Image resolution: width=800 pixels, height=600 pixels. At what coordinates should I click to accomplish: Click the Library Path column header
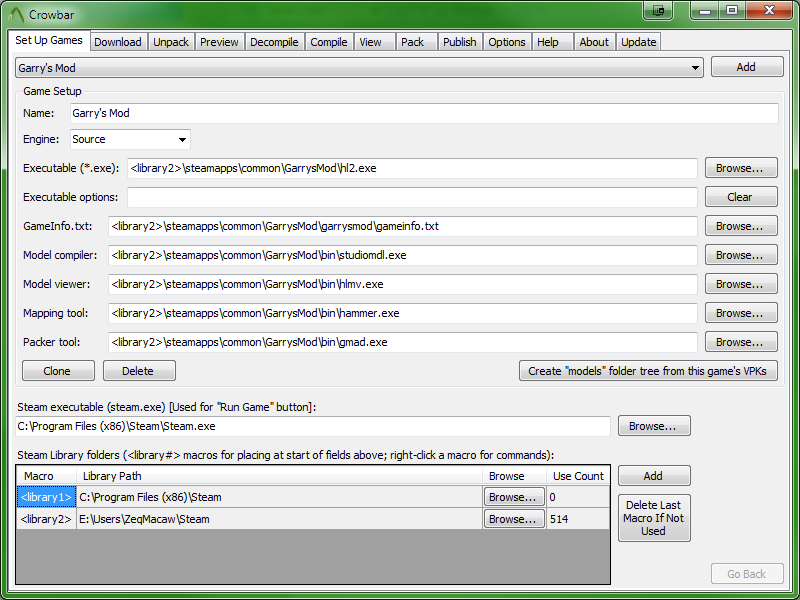(x=280, y=476)
